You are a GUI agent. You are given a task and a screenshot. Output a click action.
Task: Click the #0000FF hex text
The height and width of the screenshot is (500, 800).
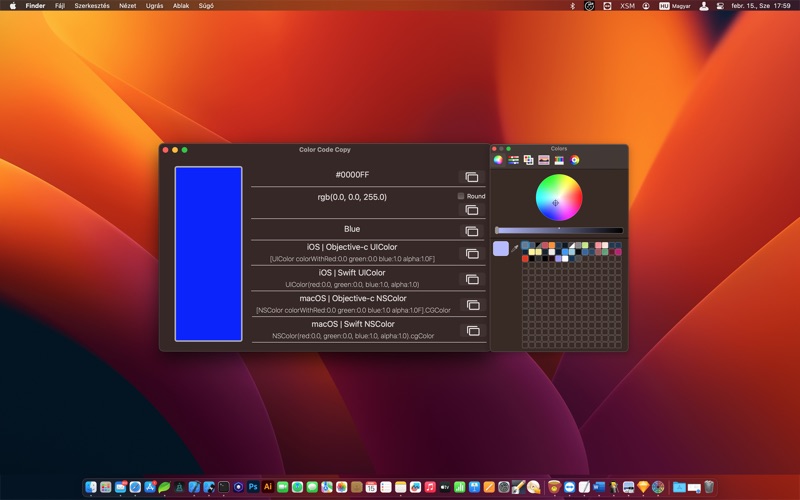coord(352,175)
